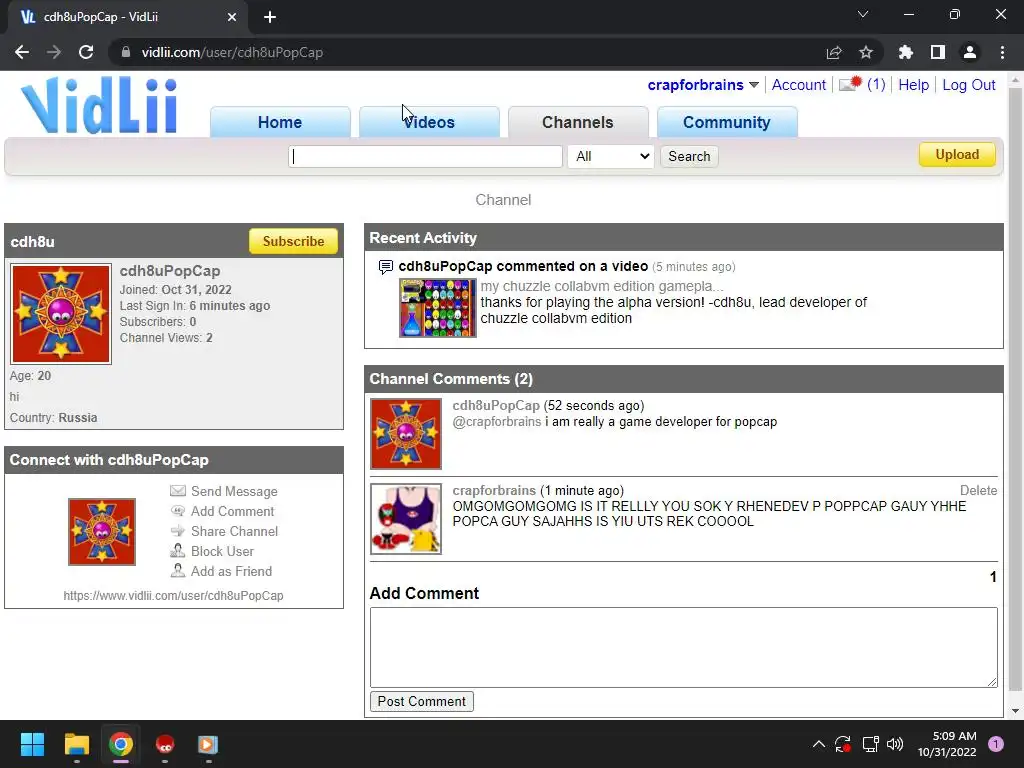Expand the crapforbrains user dropdown
This screenshot has width=1024, height=768.
tap(754, 85)
